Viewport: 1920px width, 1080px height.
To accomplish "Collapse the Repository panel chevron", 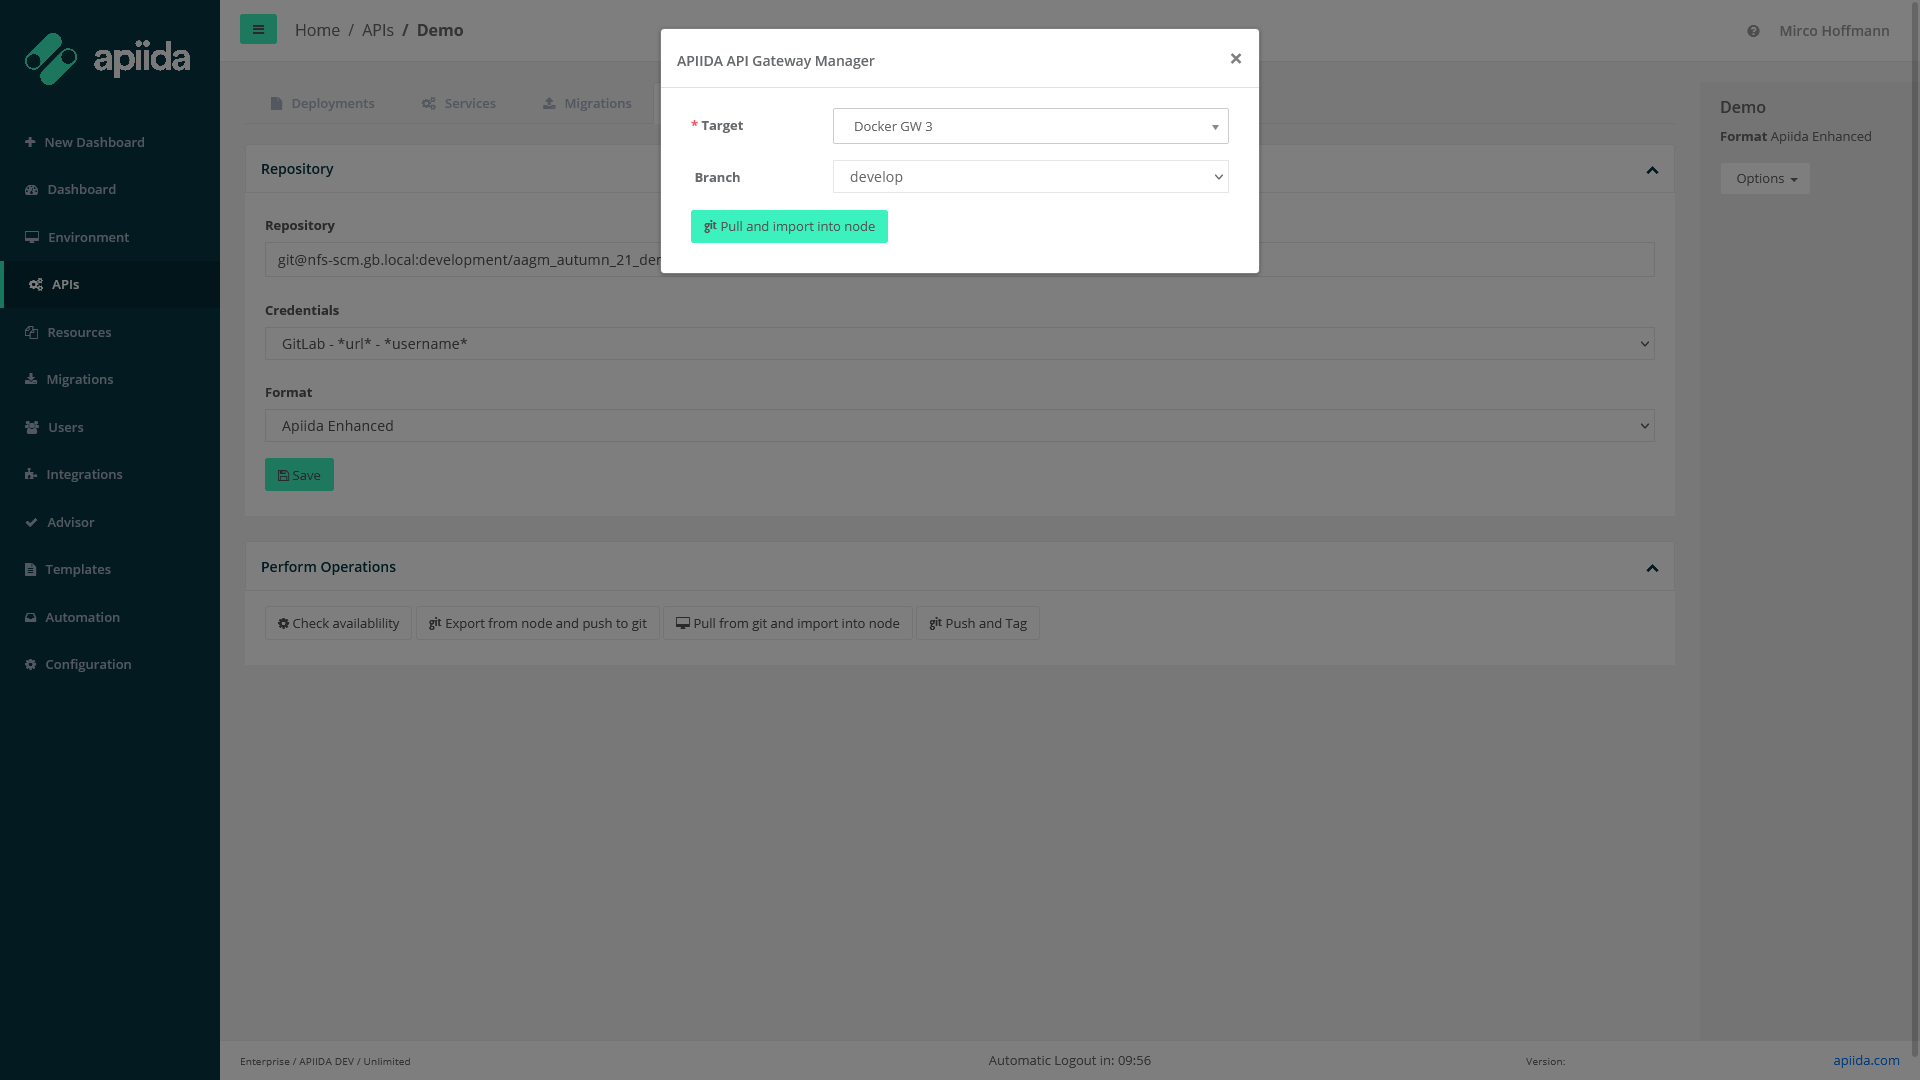I will point(1652,170).
